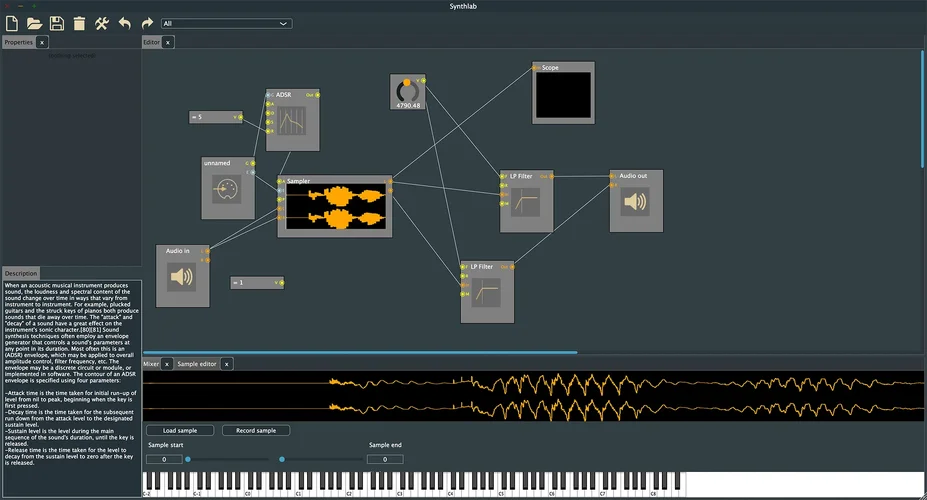
Task: Click the Scope module input port
Action: pos(535,68)
